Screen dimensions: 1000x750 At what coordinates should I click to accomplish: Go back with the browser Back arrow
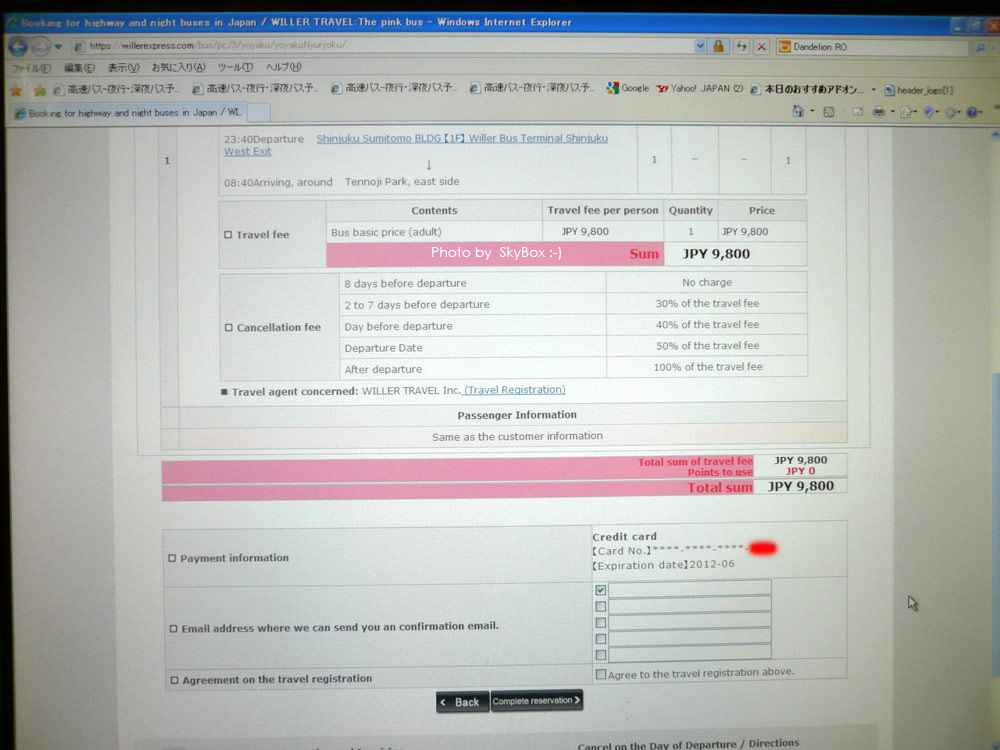(17, 47)
